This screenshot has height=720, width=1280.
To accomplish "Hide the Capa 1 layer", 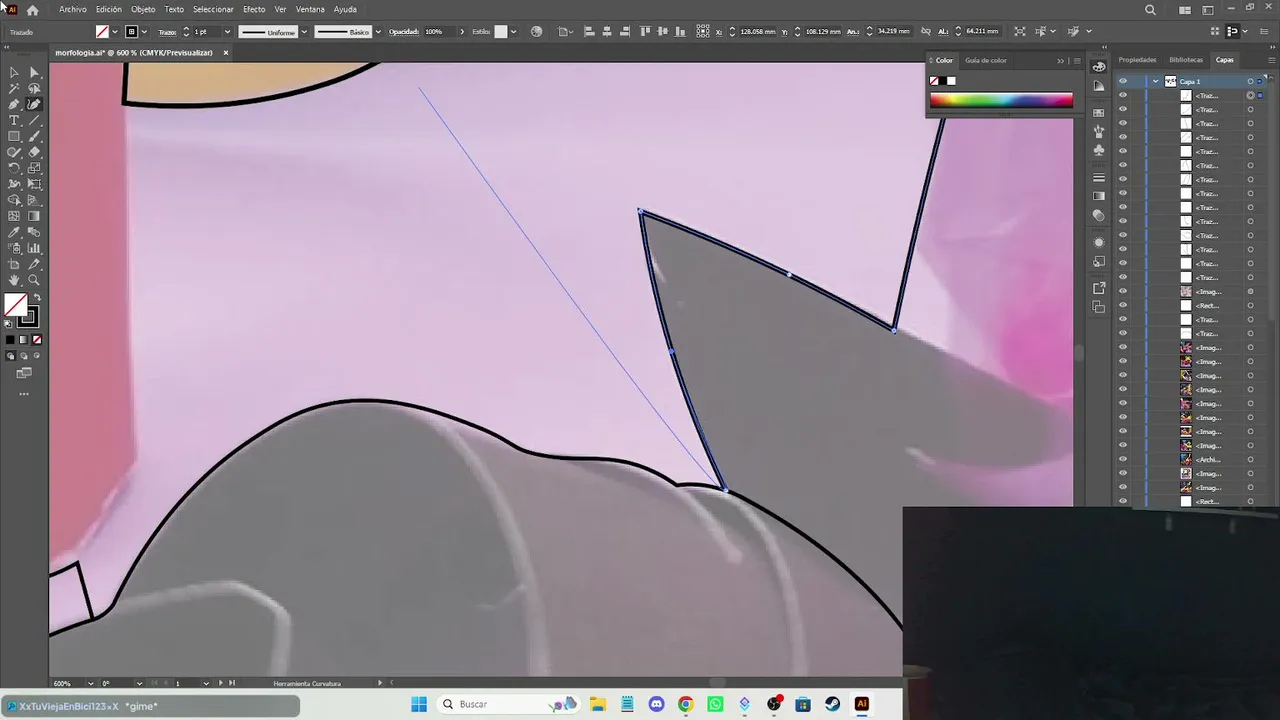I will tap(1123, 82).
